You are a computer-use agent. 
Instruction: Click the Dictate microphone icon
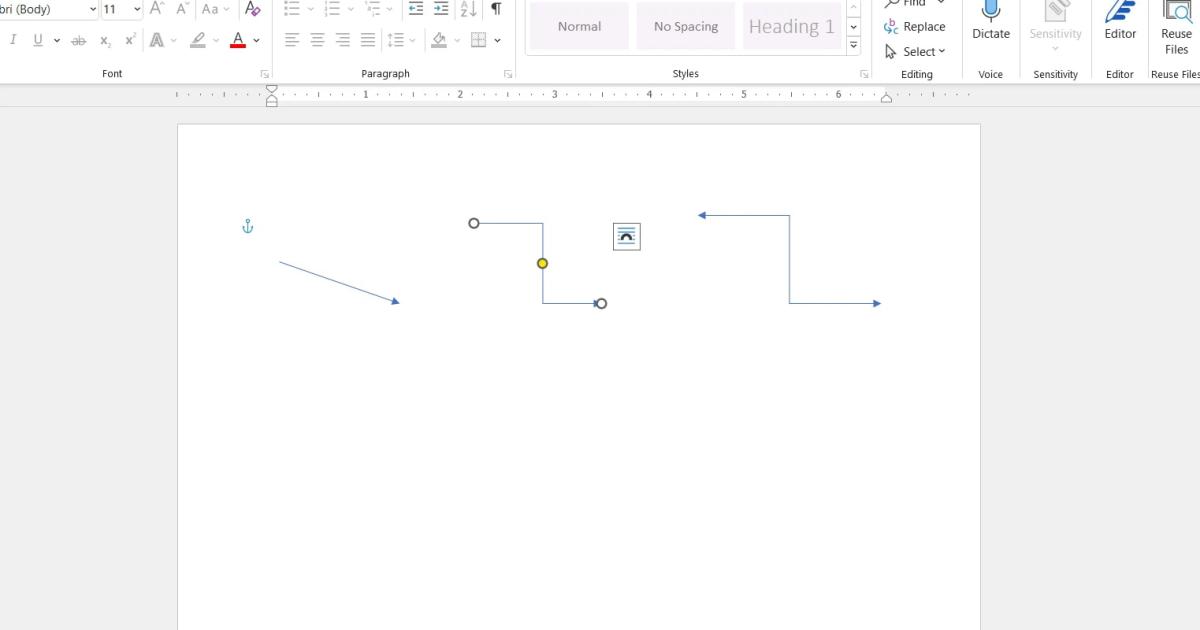point(990,12)
